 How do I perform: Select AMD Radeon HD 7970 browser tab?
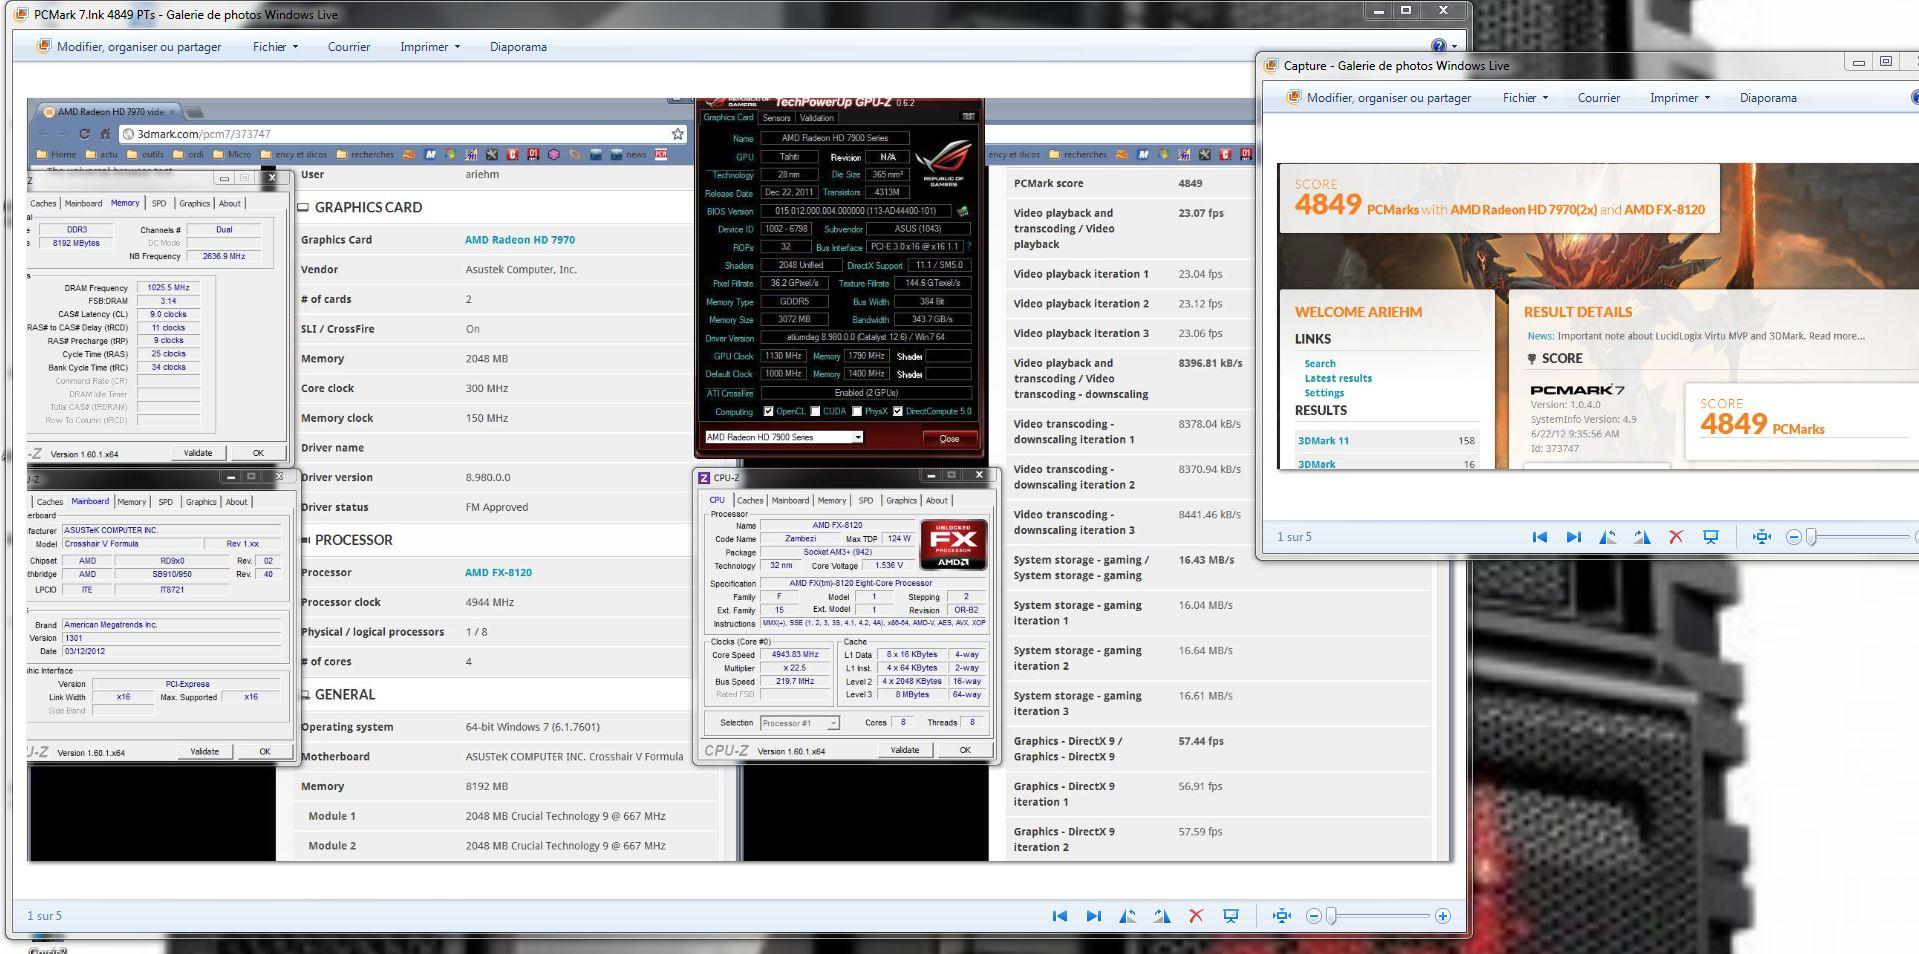(x=108, y=112)
